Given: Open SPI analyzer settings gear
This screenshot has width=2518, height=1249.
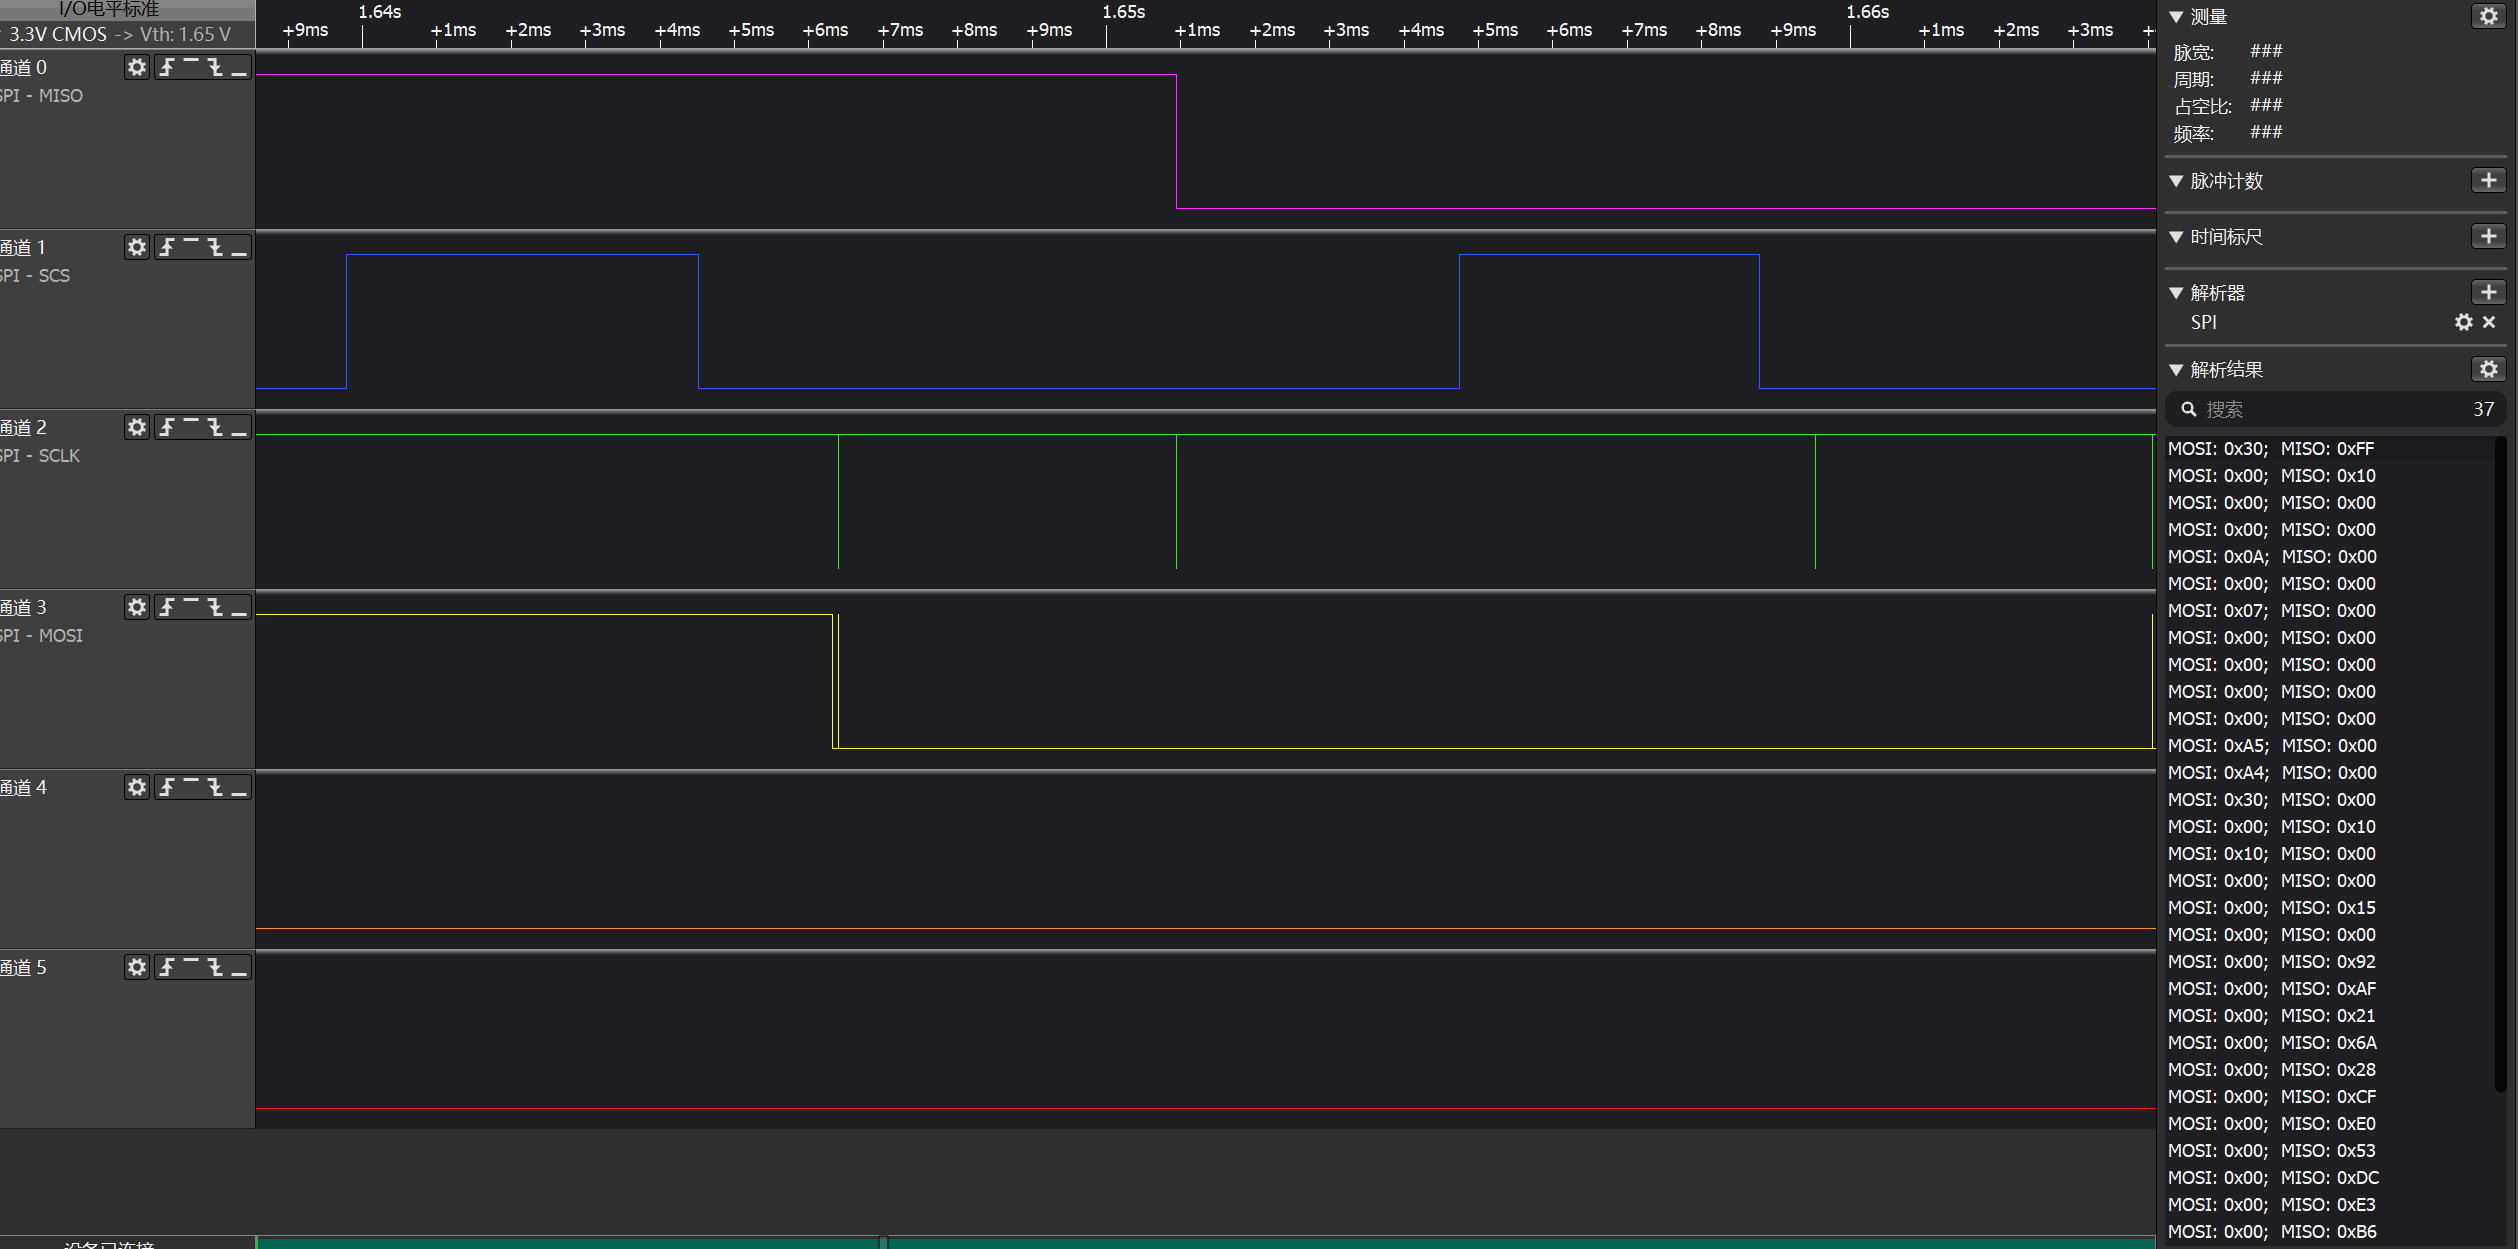Looking at the screenshot, I should coord(2463,322).
